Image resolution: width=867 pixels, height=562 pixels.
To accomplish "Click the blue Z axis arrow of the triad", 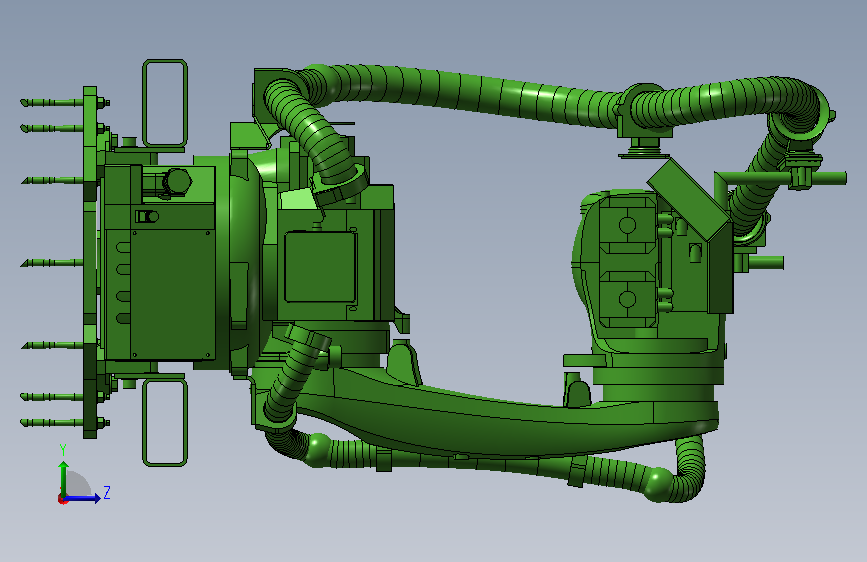I will [x=83, y=498].
